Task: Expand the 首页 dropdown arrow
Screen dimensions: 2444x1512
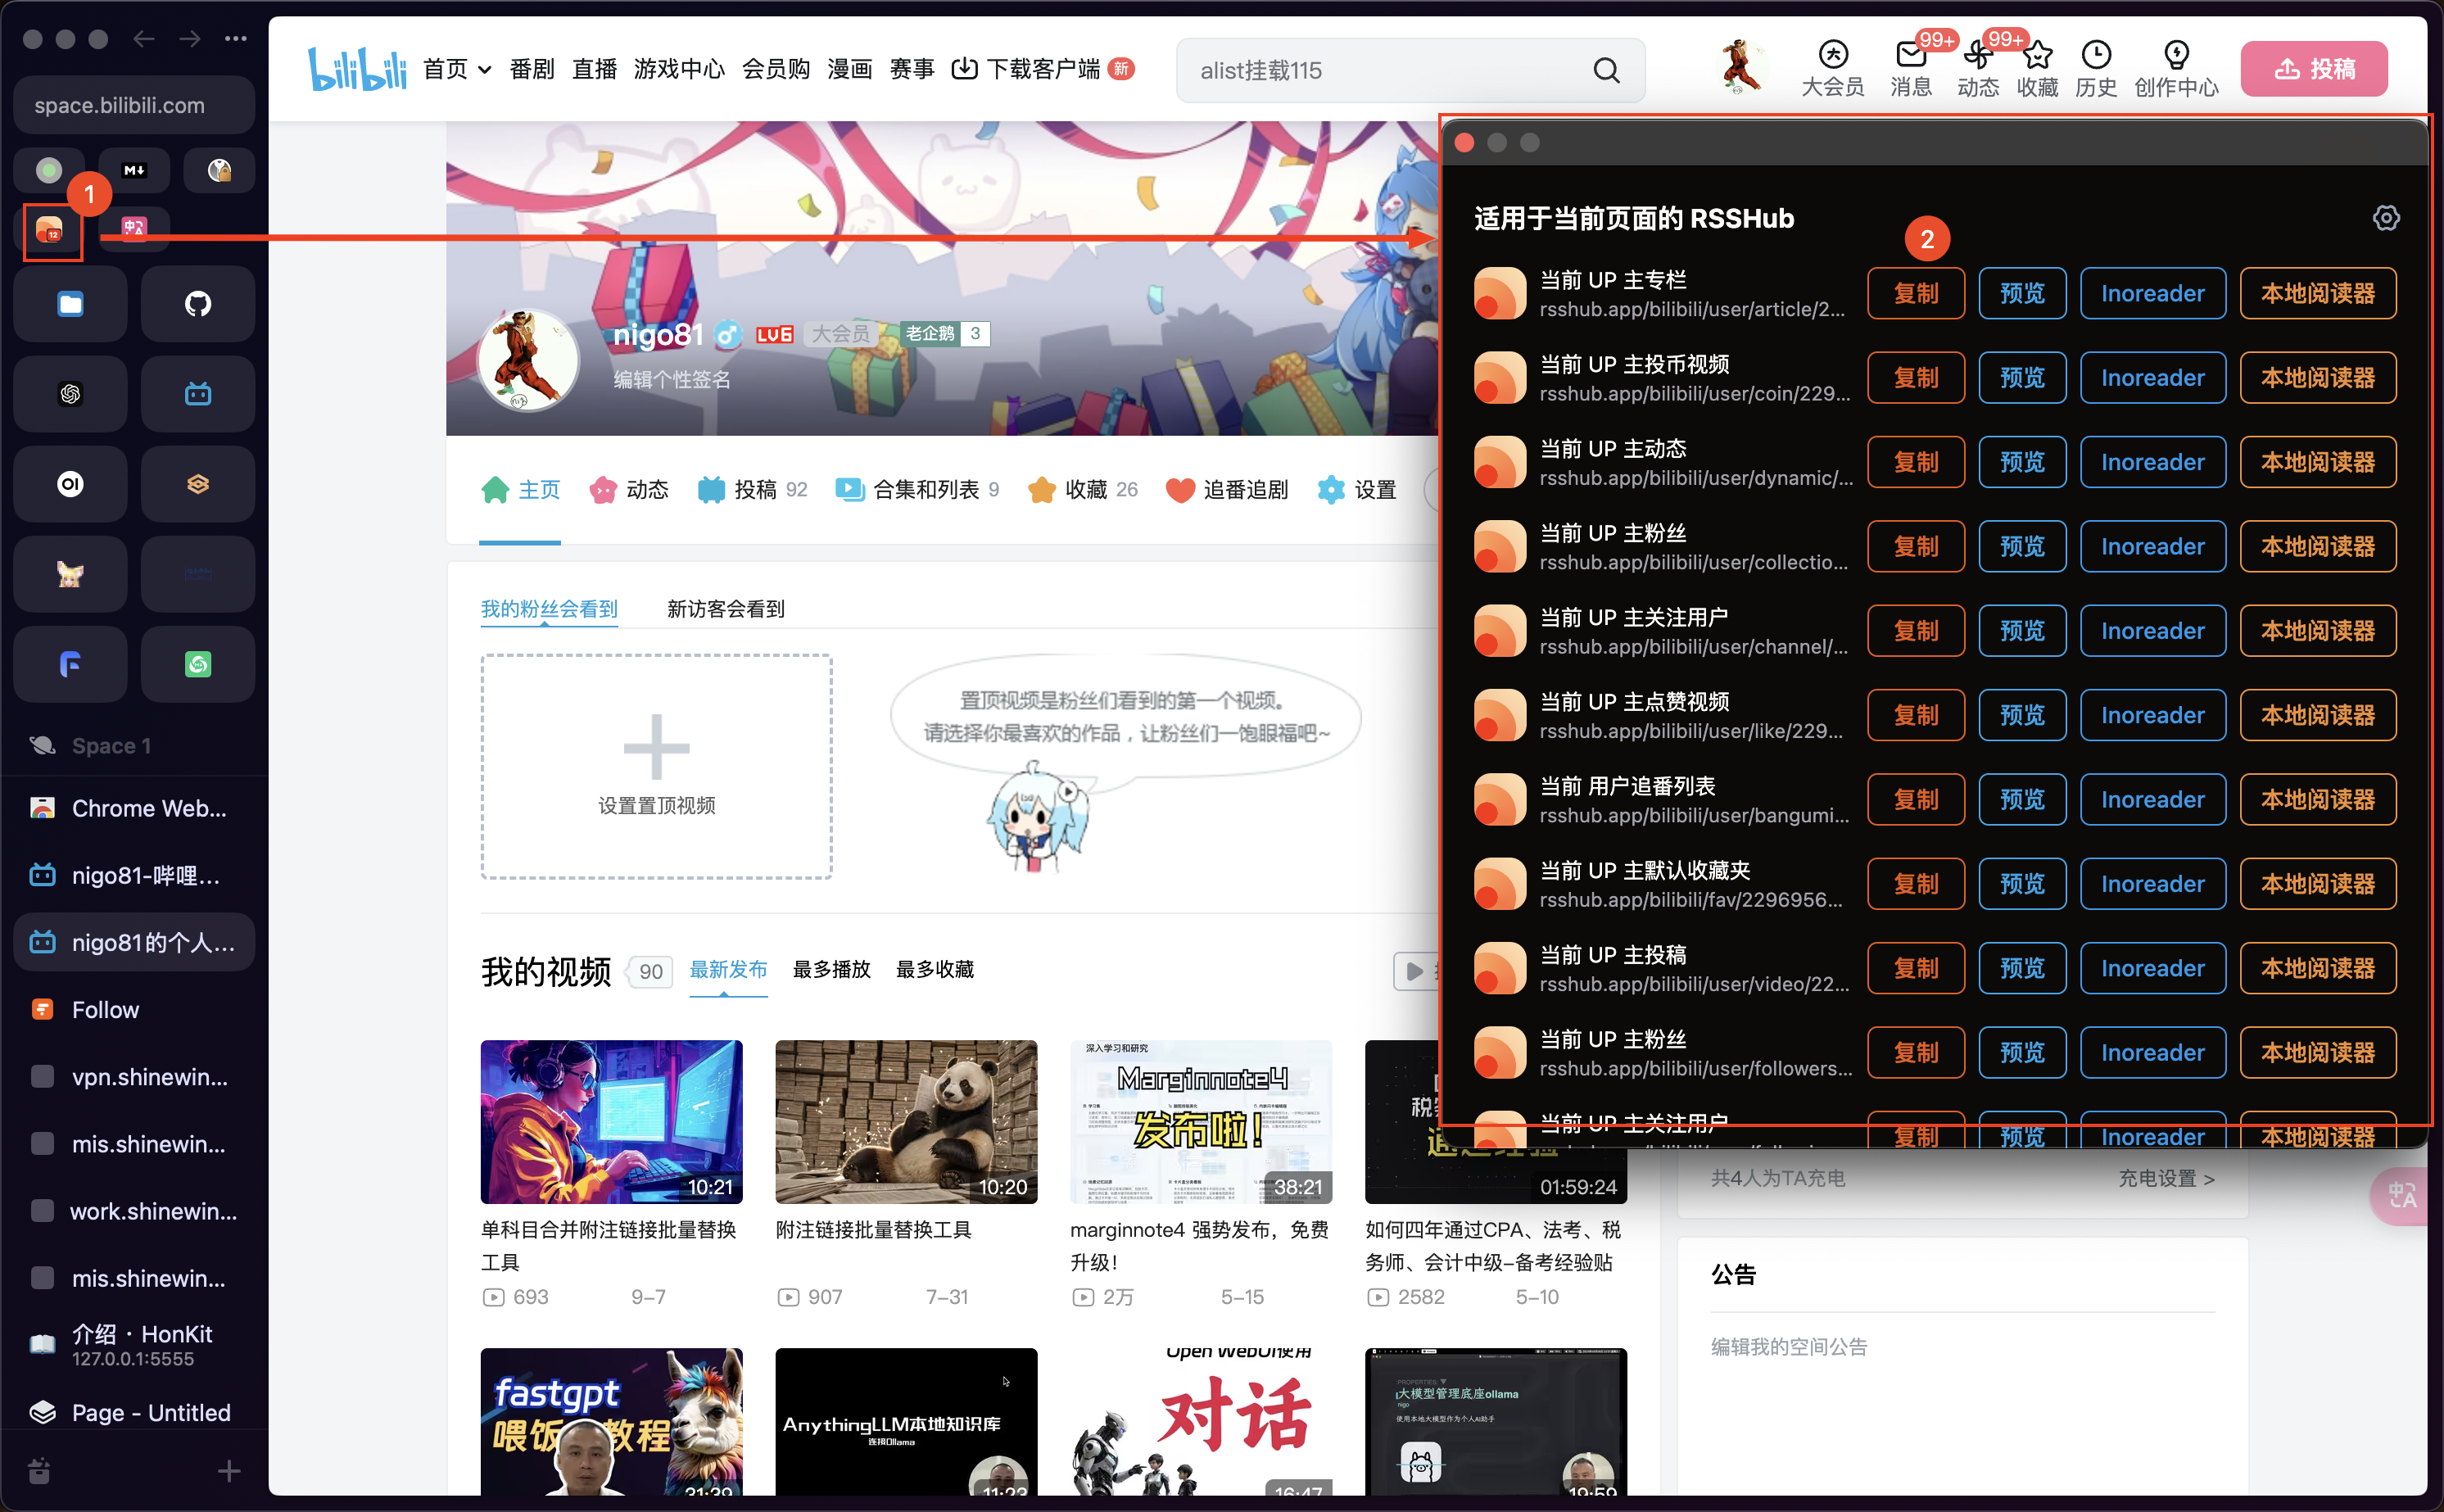Action: point(485,70)
